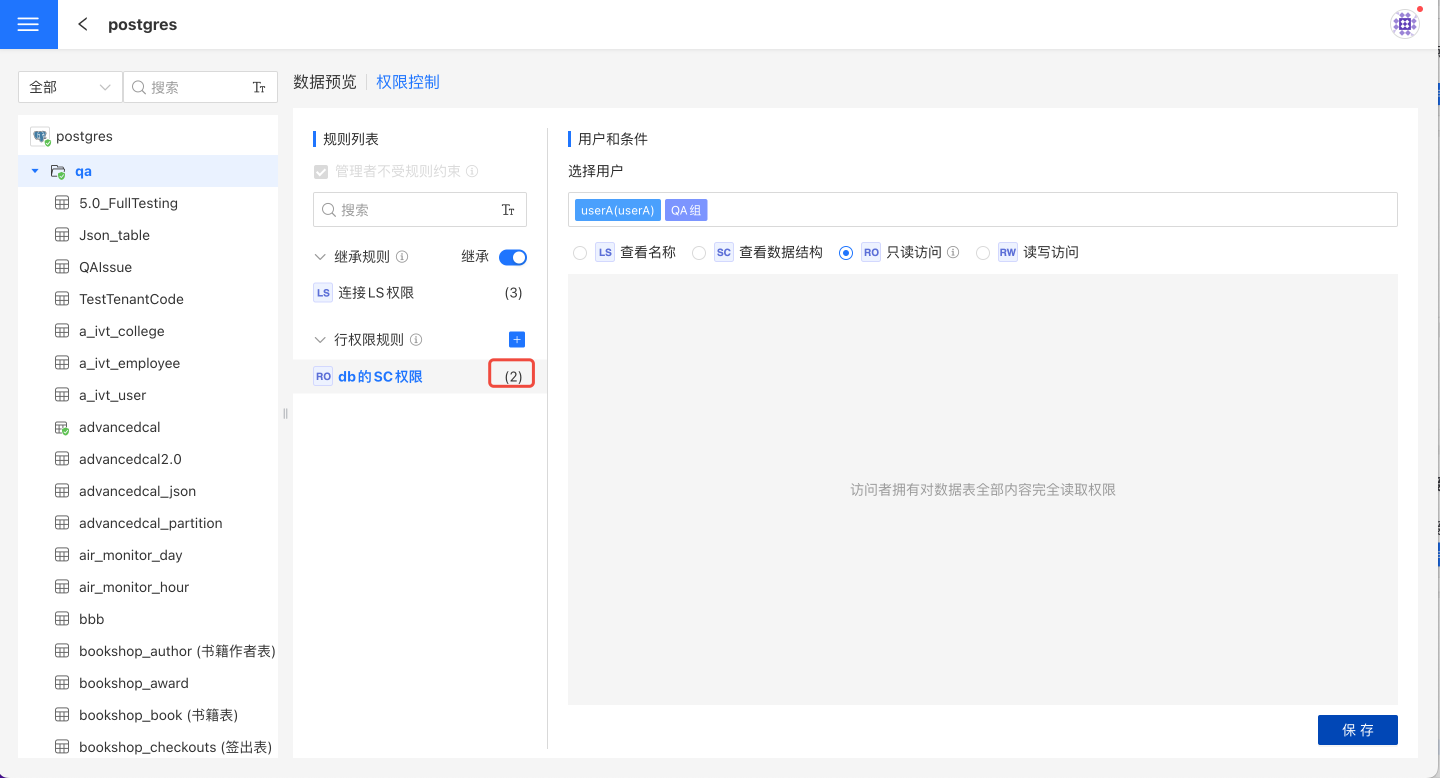Click the Tт icon in rule search box
This screenshot has height=778, width=1440.
click(x=508, y=210)
